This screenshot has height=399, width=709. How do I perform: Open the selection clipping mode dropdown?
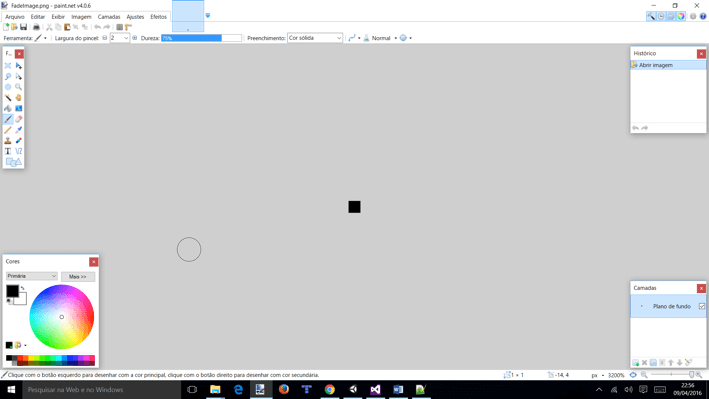[x=406, y=38]
